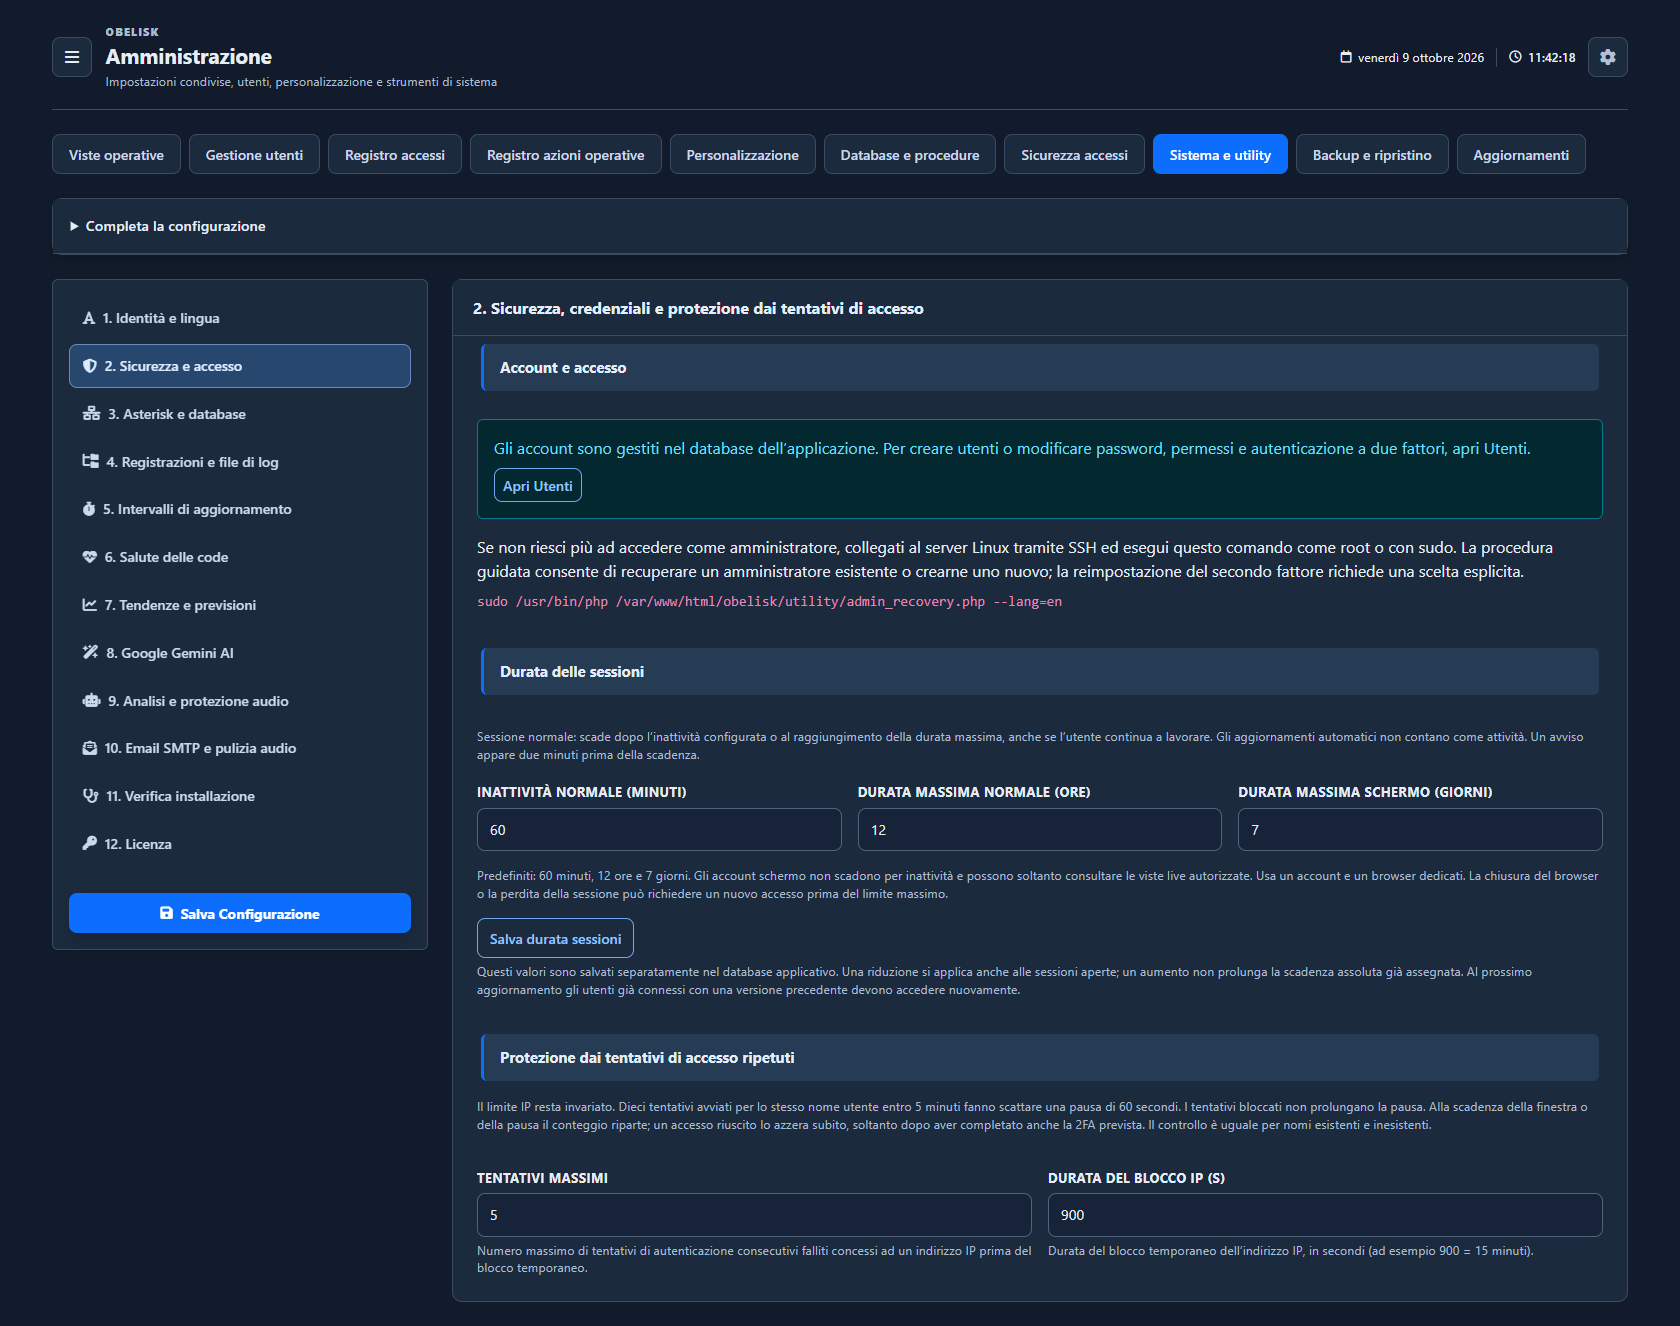Screen dimensions: 1680x1326
Task: Click the stethoscope icon of Verifica installazione
Action: click(90, 796)
